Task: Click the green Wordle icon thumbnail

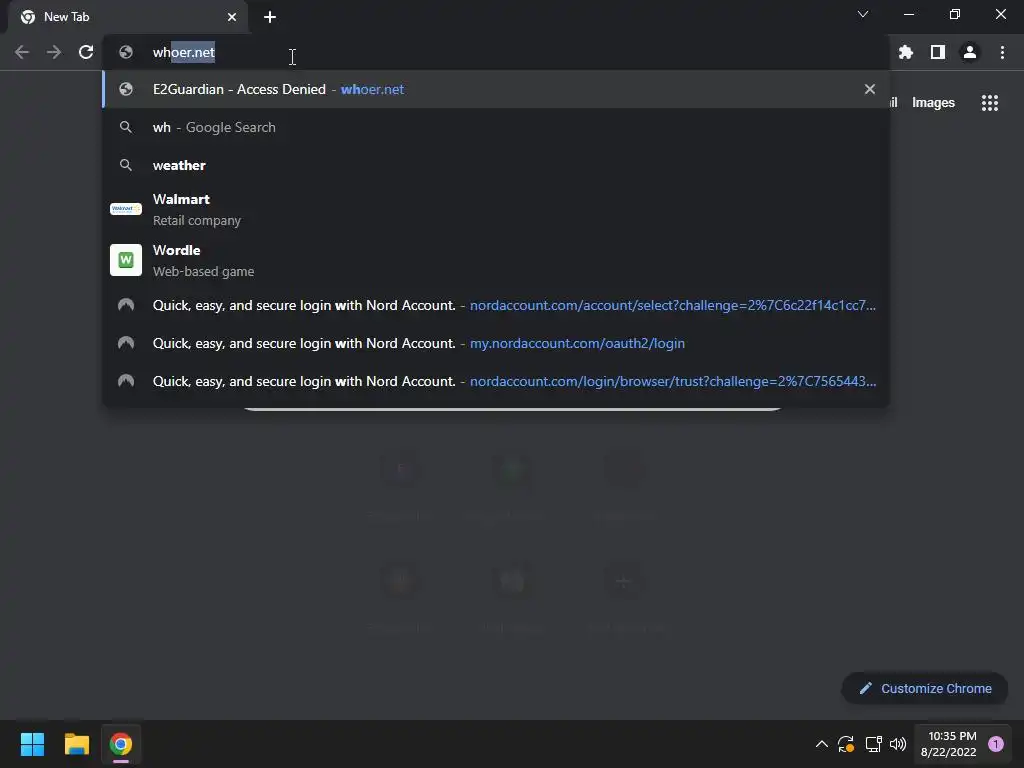Action: pyautogui.click(x=126, y=260)
